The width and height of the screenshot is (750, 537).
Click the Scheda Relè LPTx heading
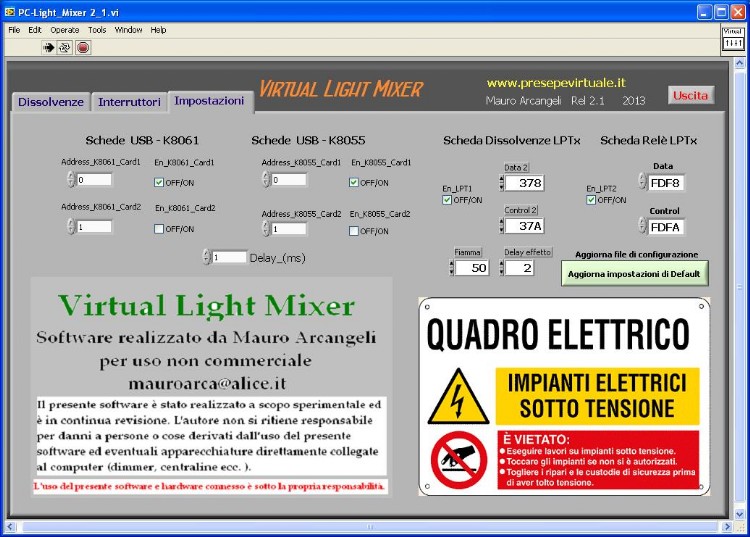(x=649, y=140)
